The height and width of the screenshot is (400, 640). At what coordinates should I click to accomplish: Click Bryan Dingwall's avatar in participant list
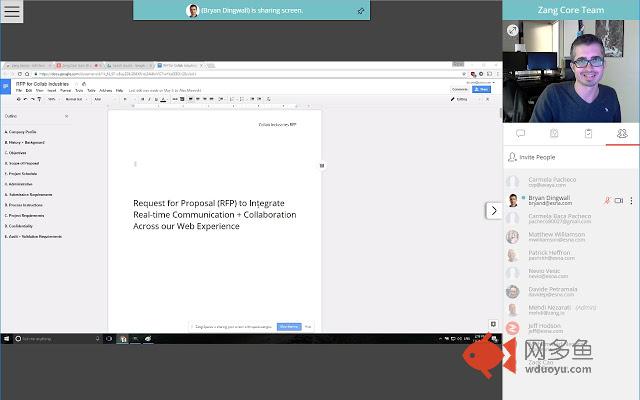[513, 200]
